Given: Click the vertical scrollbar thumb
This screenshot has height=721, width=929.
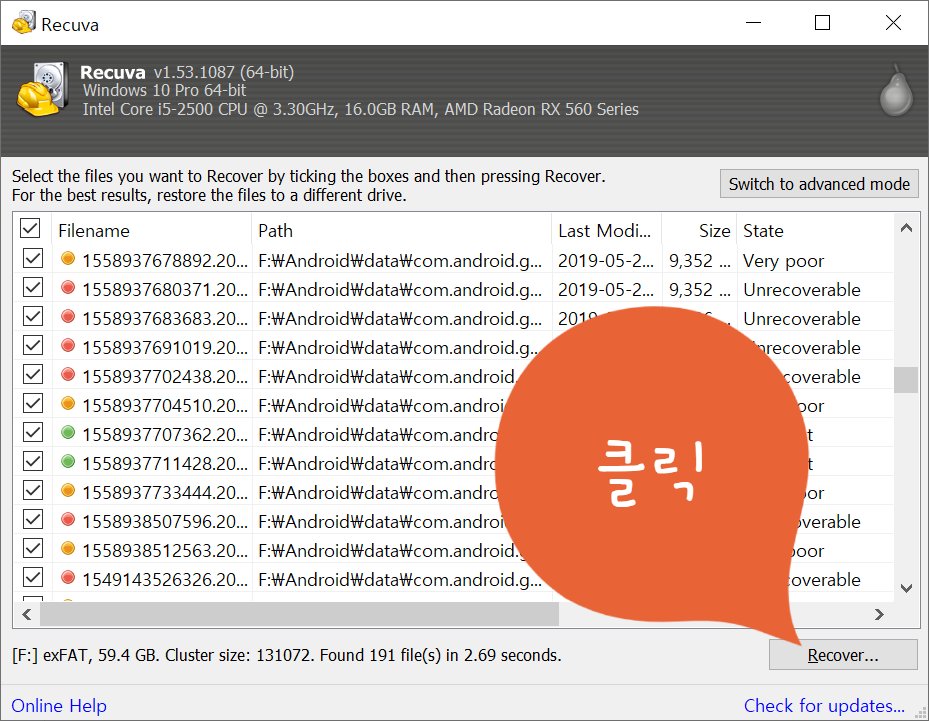Looking at the screenshot, I should (x=906, y=380).
